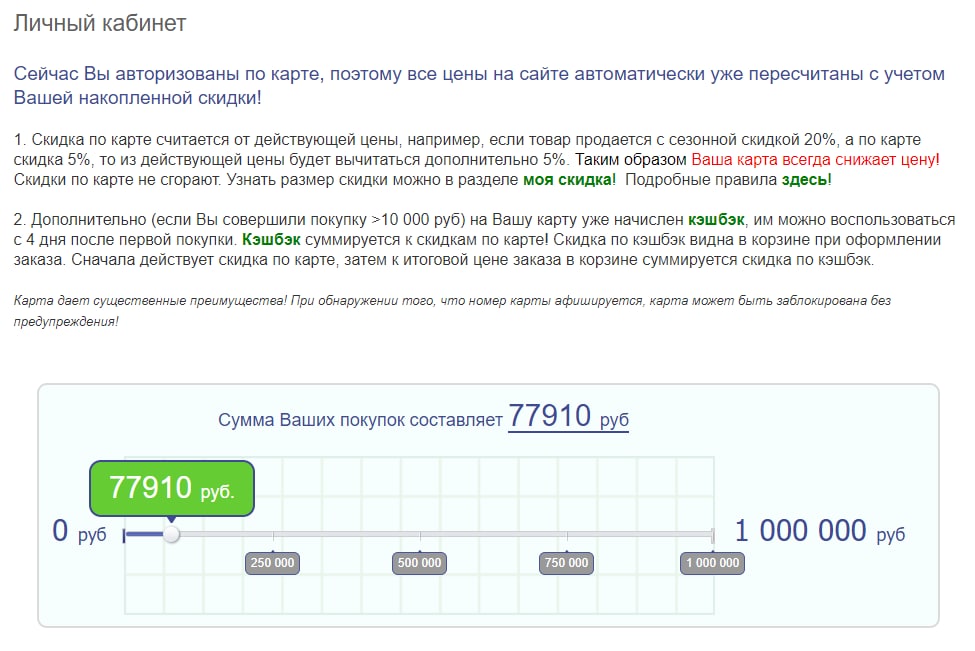Click the '1 000 000 руб' maximum label
This screenshot has width=975, height=651.
click(820, 532)
